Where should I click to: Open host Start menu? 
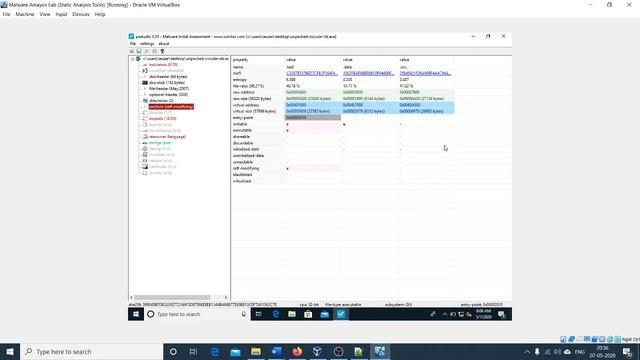(x=10, y=351)
